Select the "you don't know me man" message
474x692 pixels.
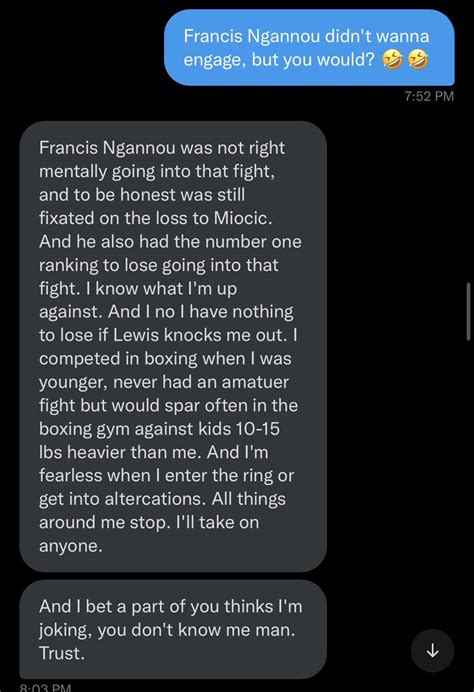173,629
